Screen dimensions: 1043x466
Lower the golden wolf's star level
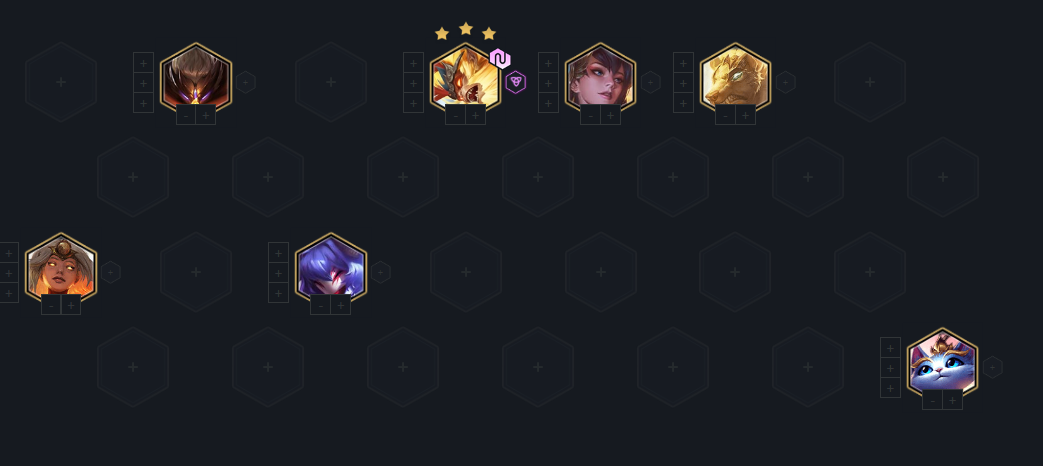point(726,115)
